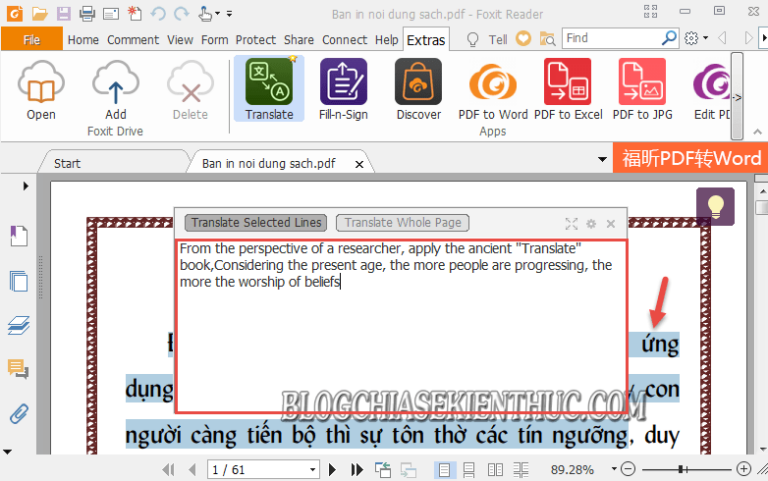This screenshot has width=768, height=481.
Task: Open the Translate tool in Extras
Action: (269, 89)
